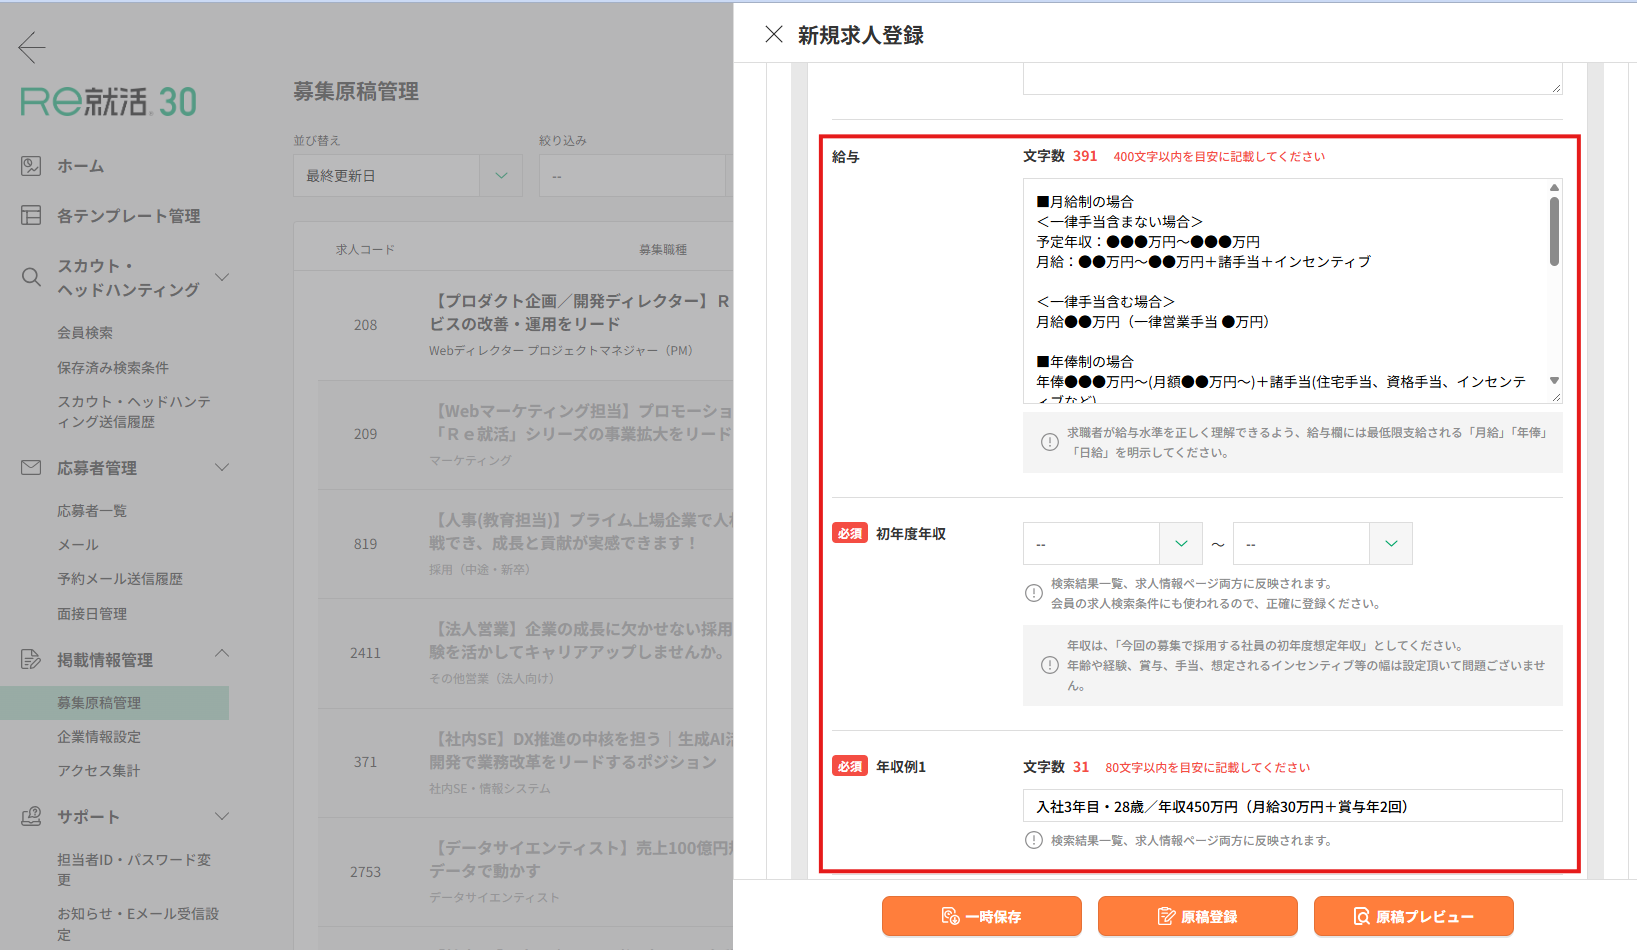Click the info icon under 初年度年収 dropdowns
Viewport: 1637px width, 950px height.
coord(1034,593)
